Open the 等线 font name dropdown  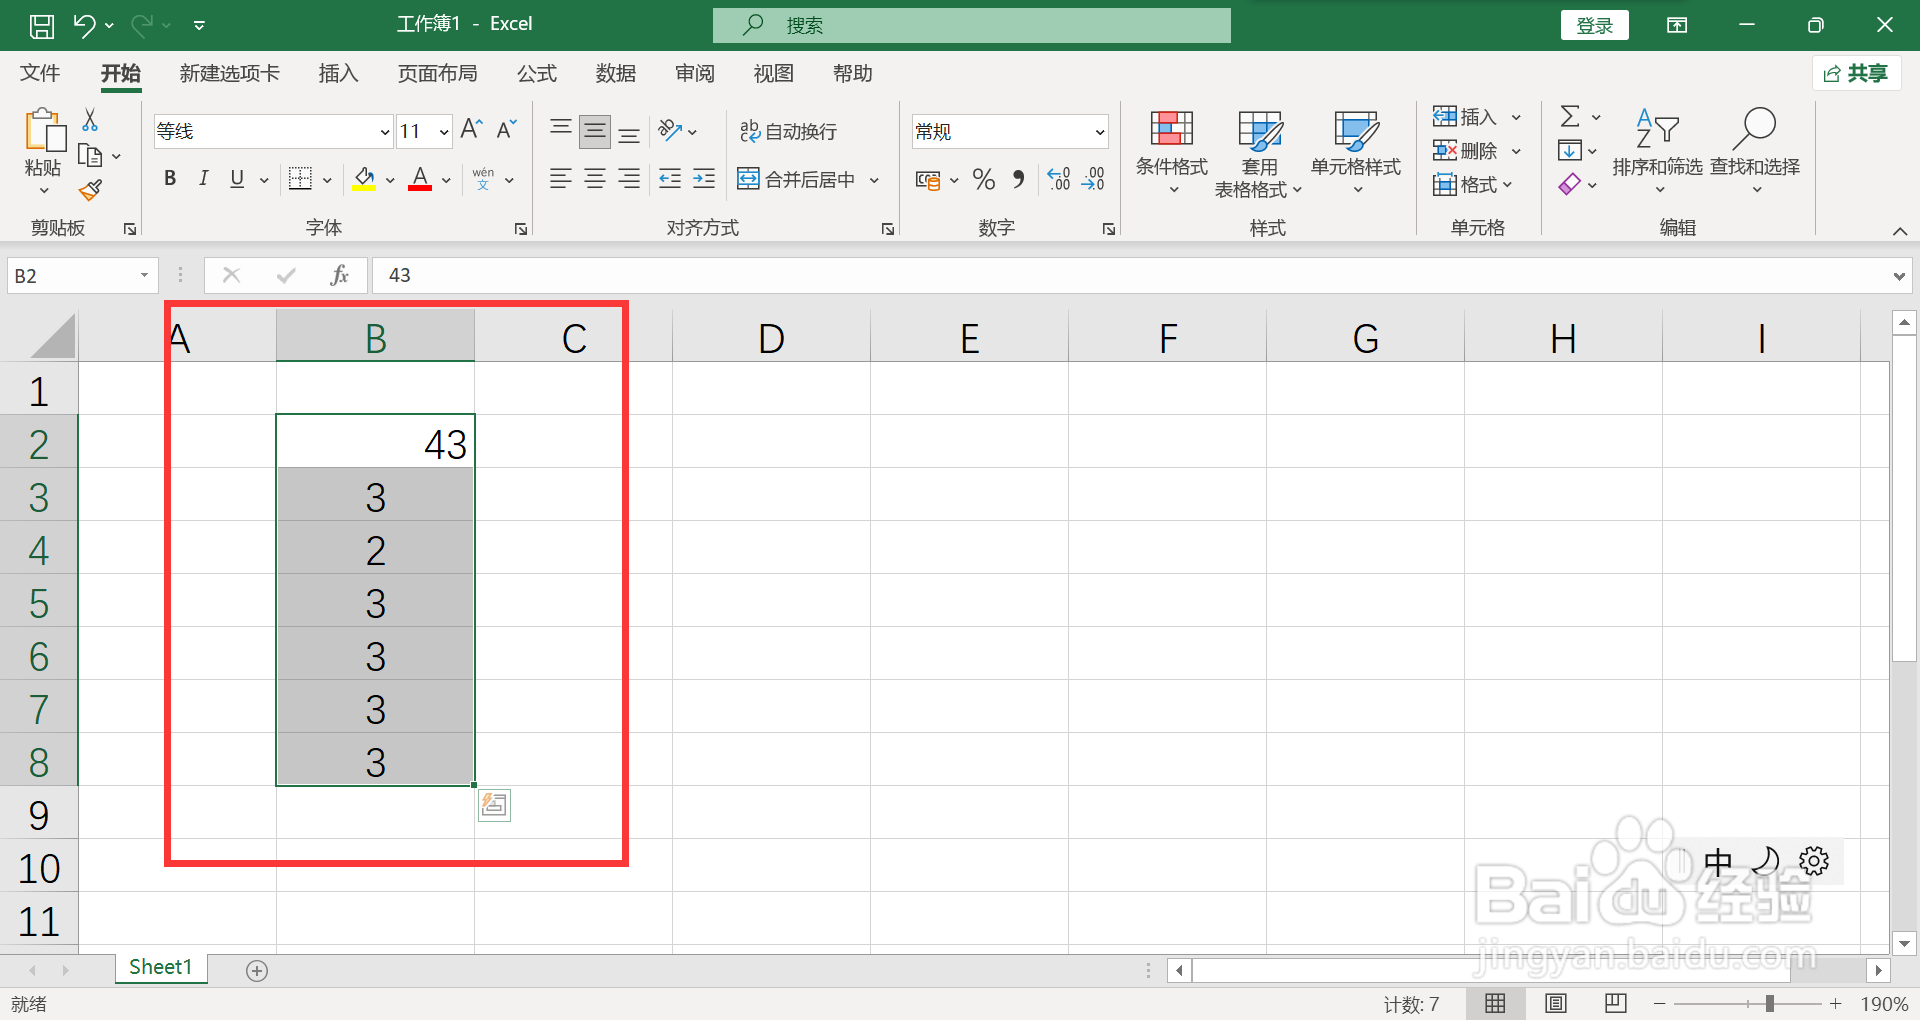pos(384,132)
